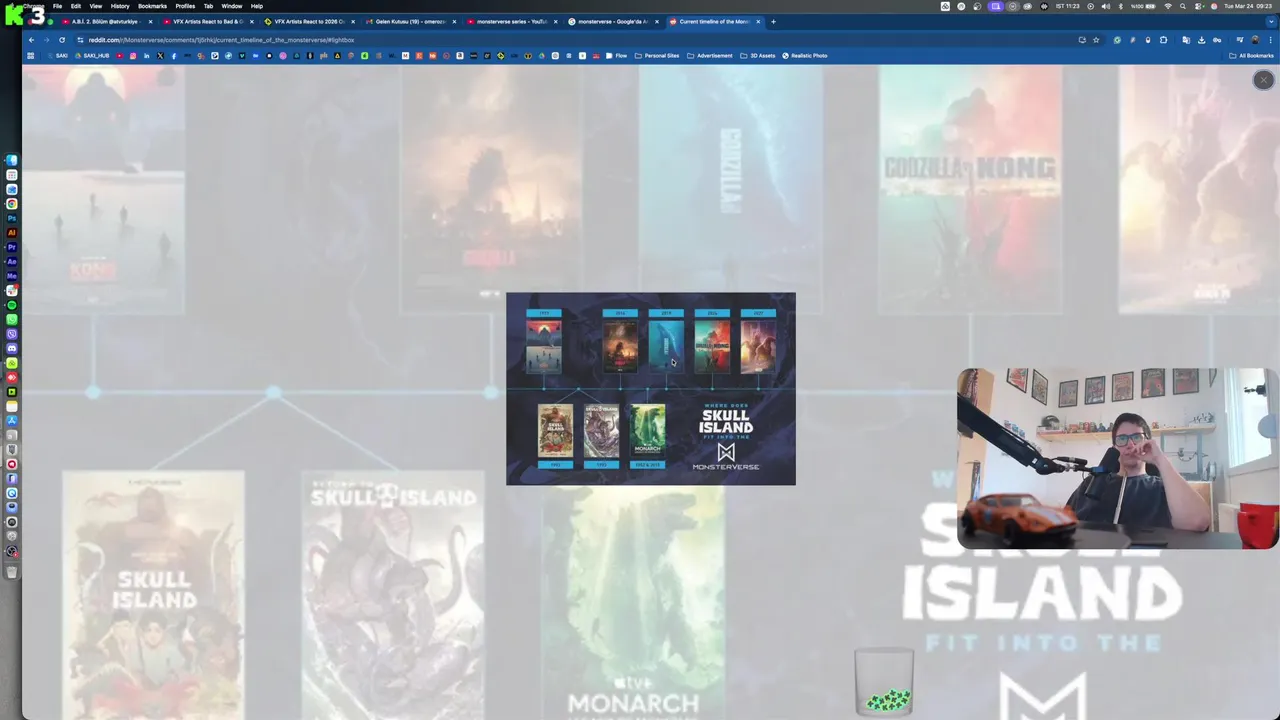Open the LinkedIn bookmark icon
This screenshot has height=720, width=1280.
click(x=146, y=56)
